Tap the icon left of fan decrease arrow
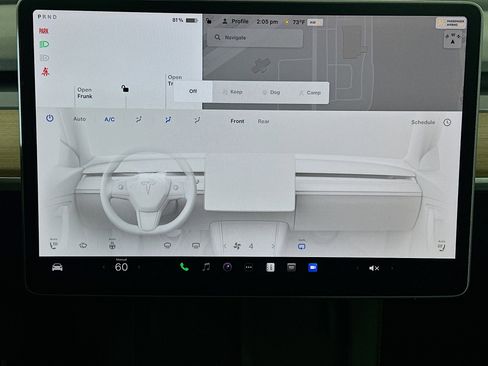Image resolution: width=488 pixels, height=366 pixels. (x=196, y=246)
